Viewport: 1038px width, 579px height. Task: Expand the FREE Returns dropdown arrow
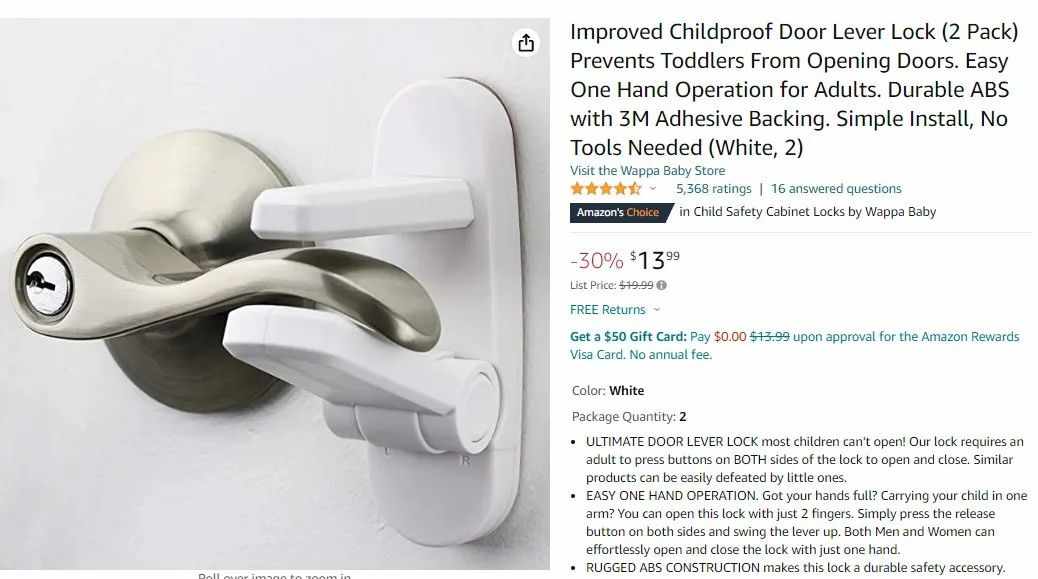(x=657, y=310)
